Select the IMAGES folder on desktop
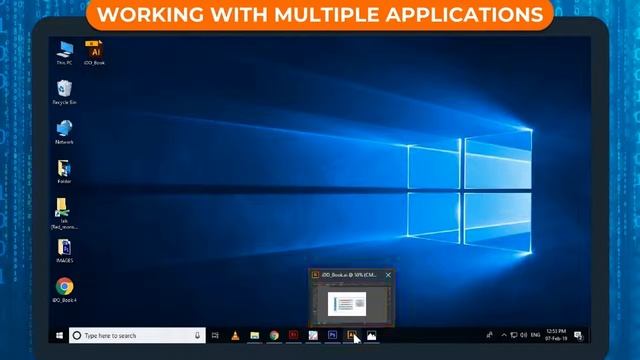The image size is (640, 360). tap(64, 251)
